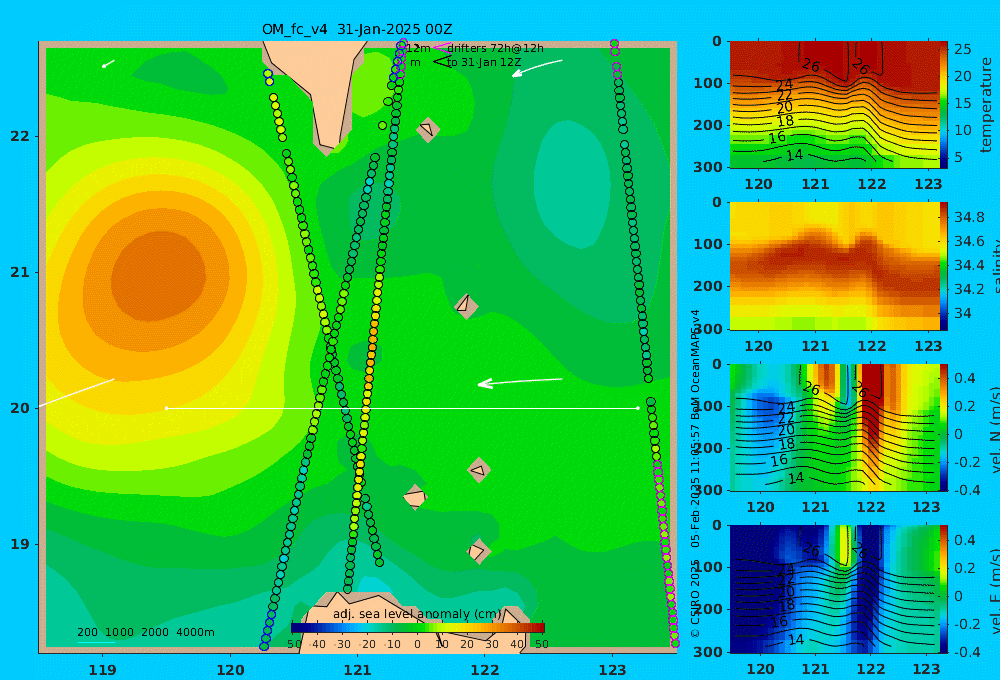This screenshot has width=1000, height=680.
Task: Click the depth label 300 on salinity panel
Action: coord(708,329)
